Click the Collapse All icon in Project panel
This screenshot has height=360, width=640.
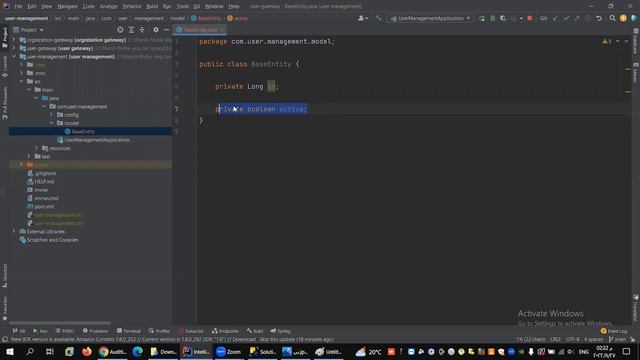142,30
